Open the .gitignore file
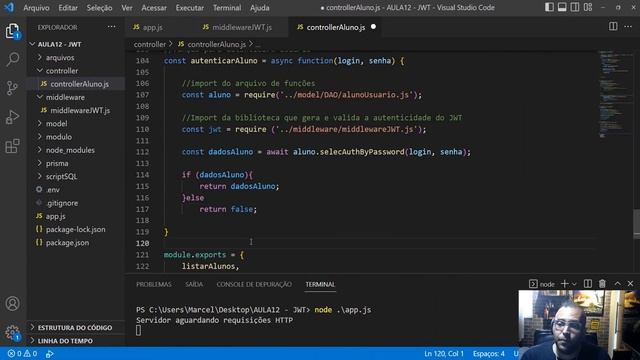 tap(76, 203)
